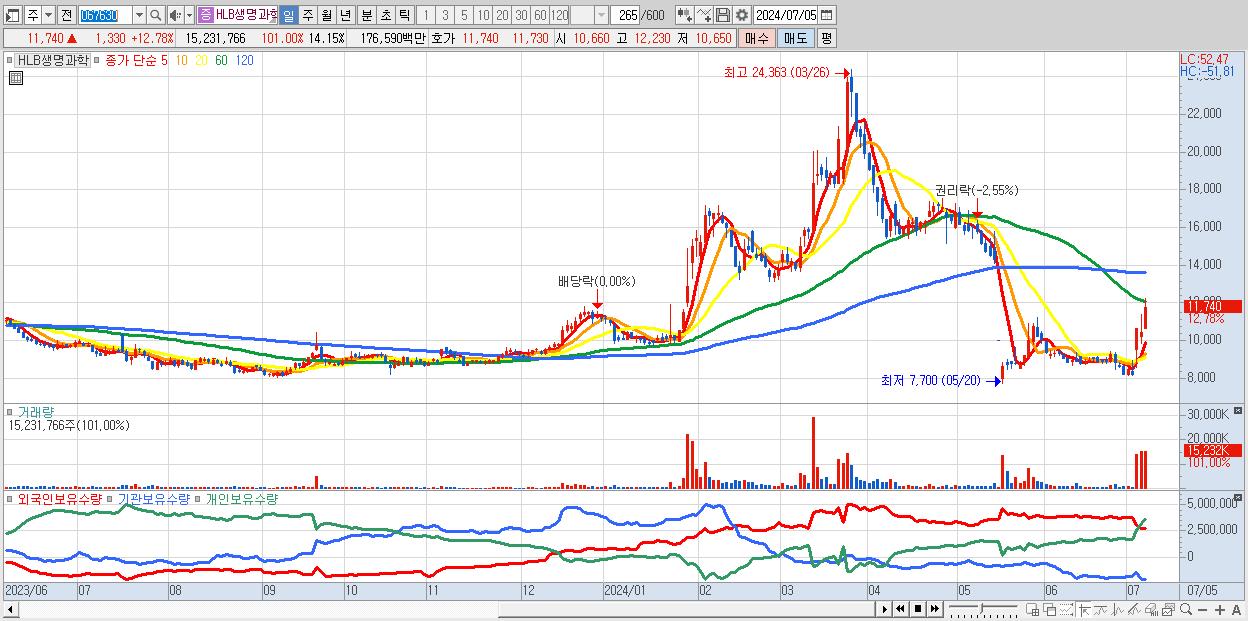The height and width of the screenshot is (621, 1248).
Task: Click the candle count field showing 265
Action: point(625,15)
